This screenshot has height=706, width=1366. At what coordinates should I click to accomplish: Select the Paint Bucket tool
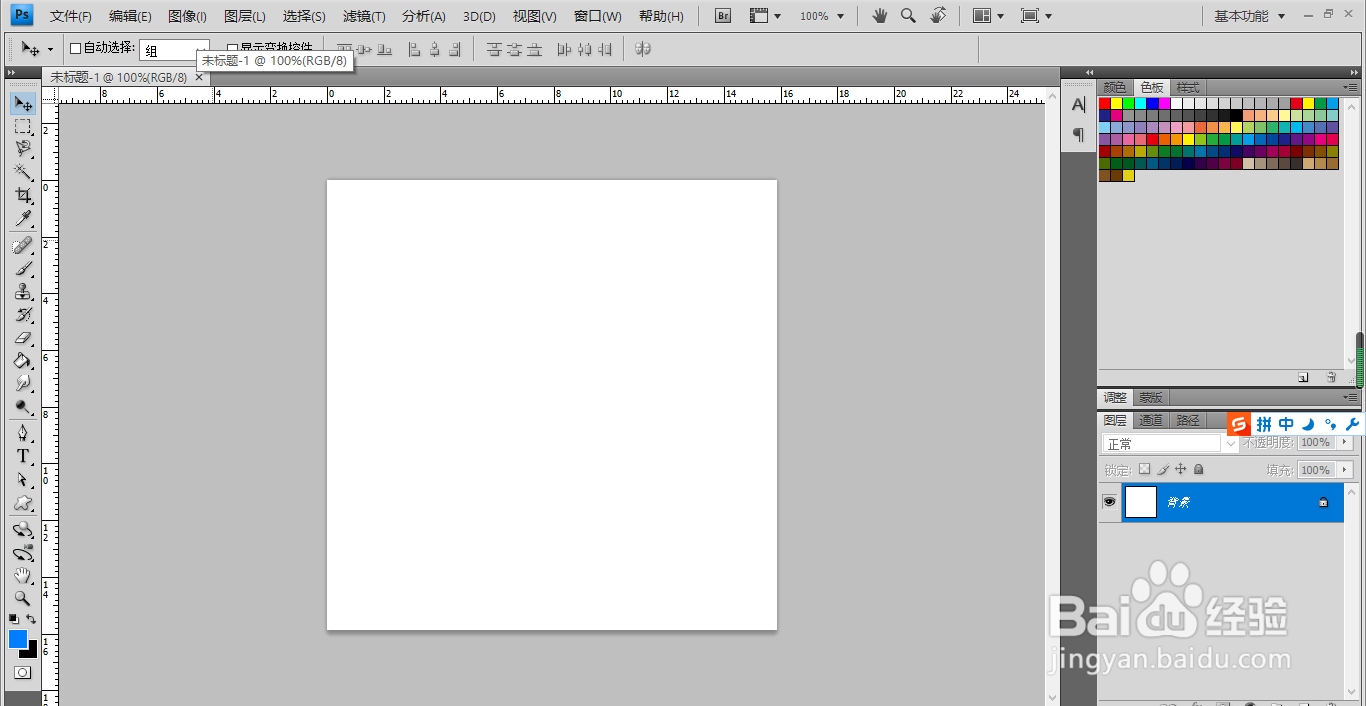(x=23, y=361)
